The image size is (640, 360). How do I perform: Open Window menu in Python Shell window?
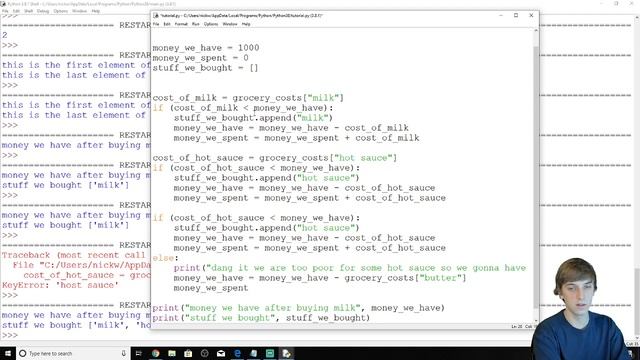tap(79, 11)
